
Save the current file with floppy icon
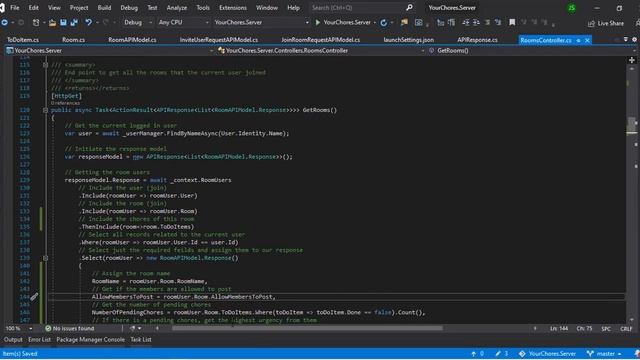(x=63, y=22)
